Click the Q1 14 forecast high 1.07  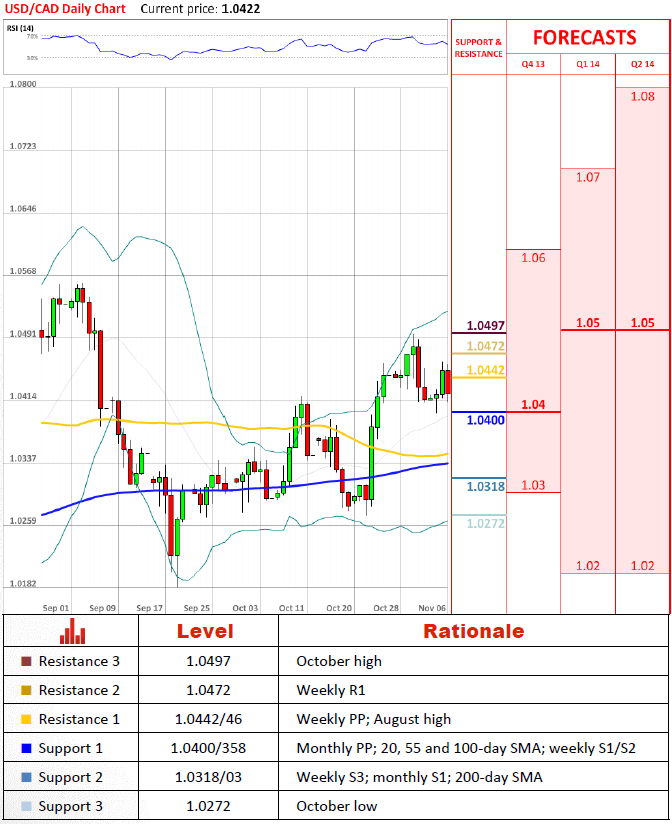click(x=587, y=177)
